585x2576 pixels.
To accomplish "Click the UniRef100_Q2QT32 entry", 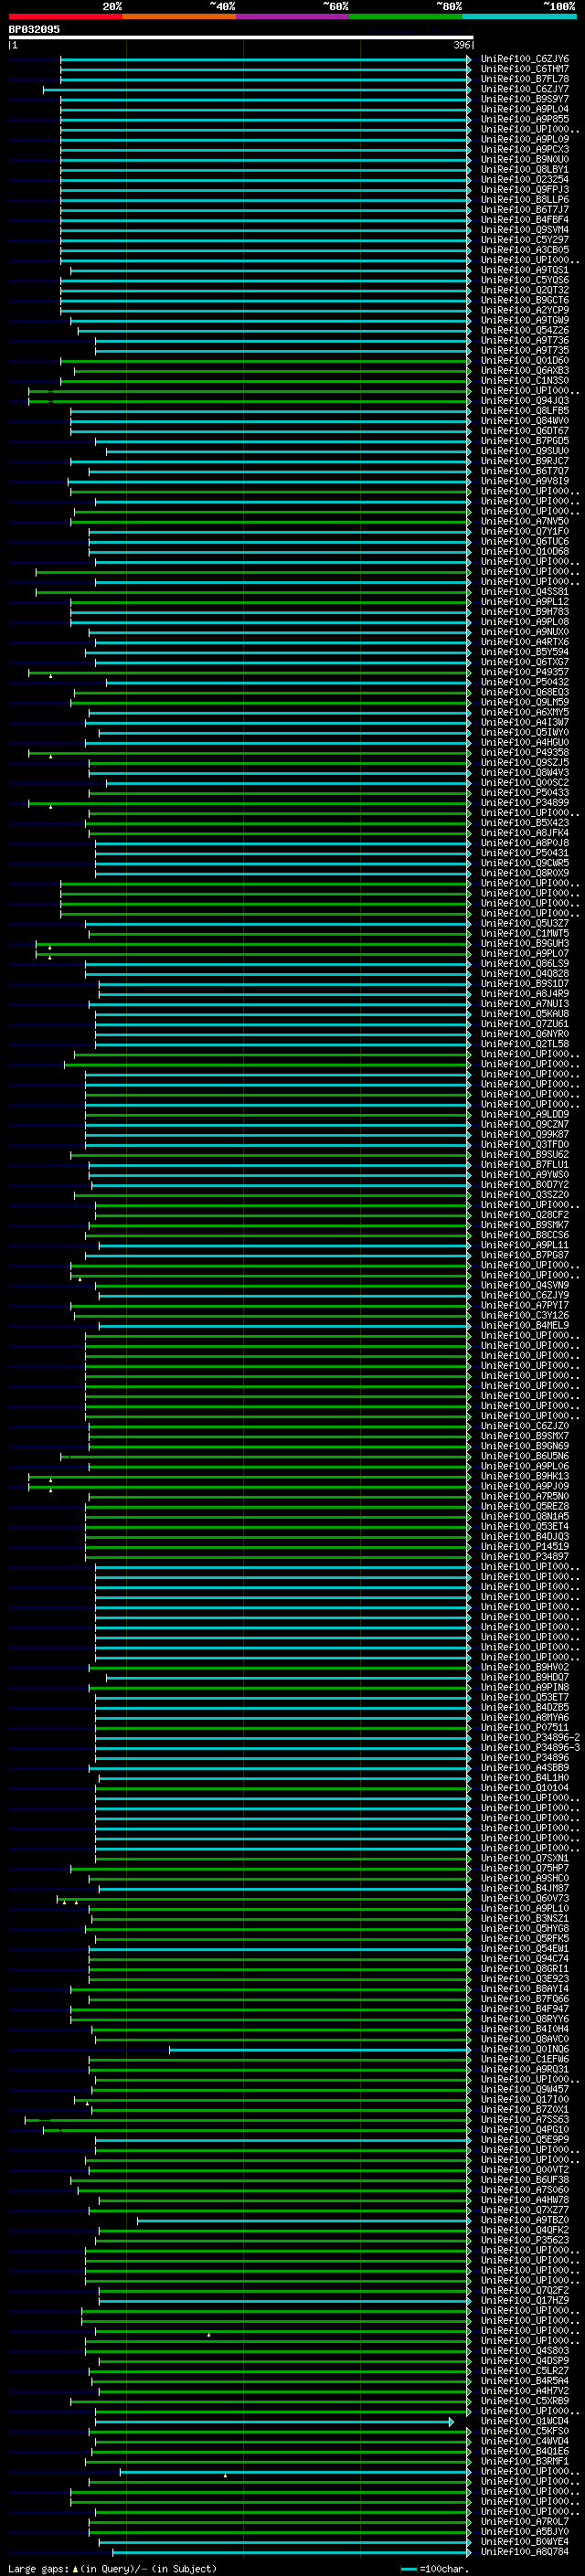I will tap(525, 290).
